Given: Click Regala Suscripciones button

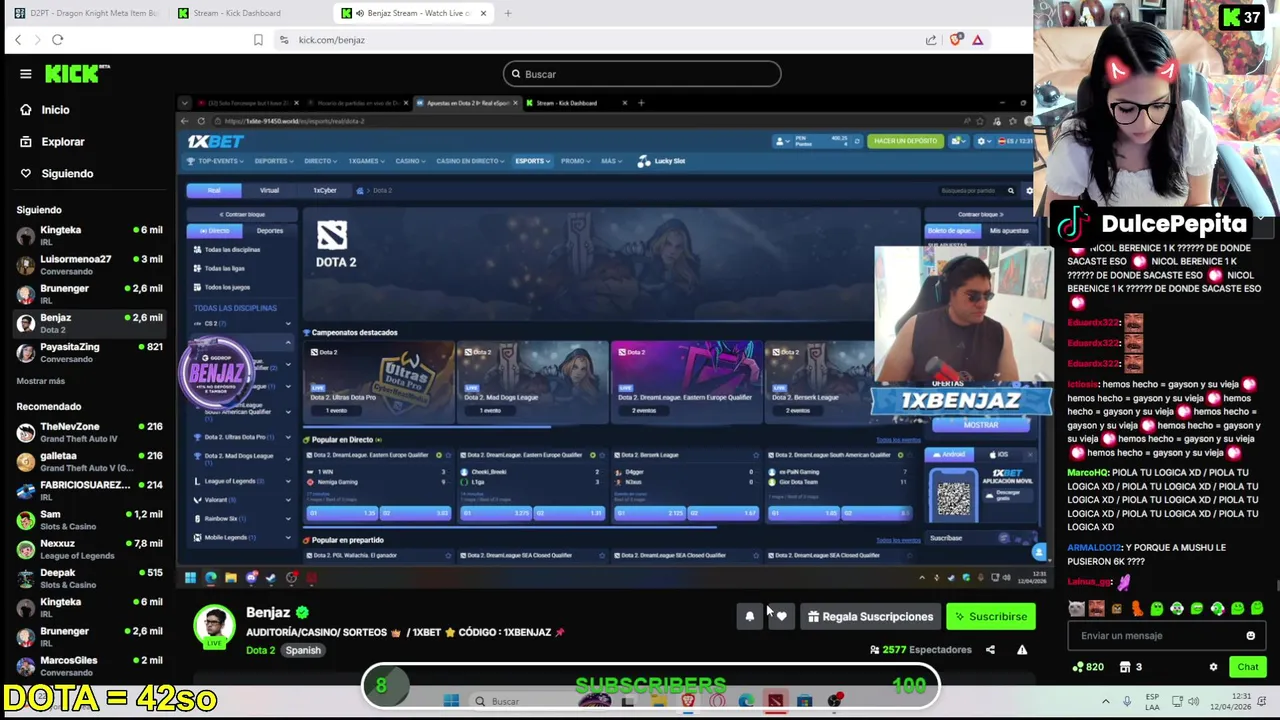Looking at the screenshot, I should pyautogui.click(x=870, y=617).
